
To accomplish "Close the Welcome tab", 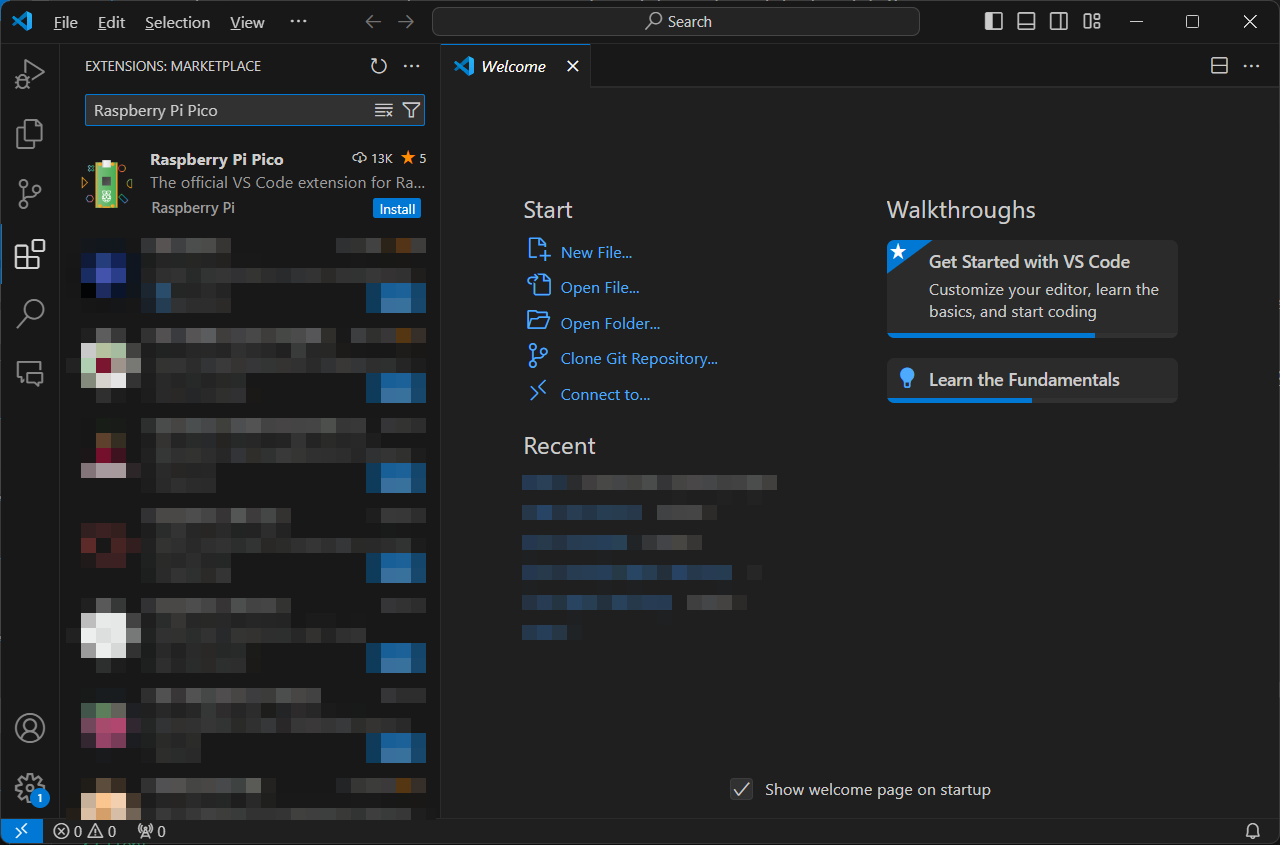I will point(573,66).
